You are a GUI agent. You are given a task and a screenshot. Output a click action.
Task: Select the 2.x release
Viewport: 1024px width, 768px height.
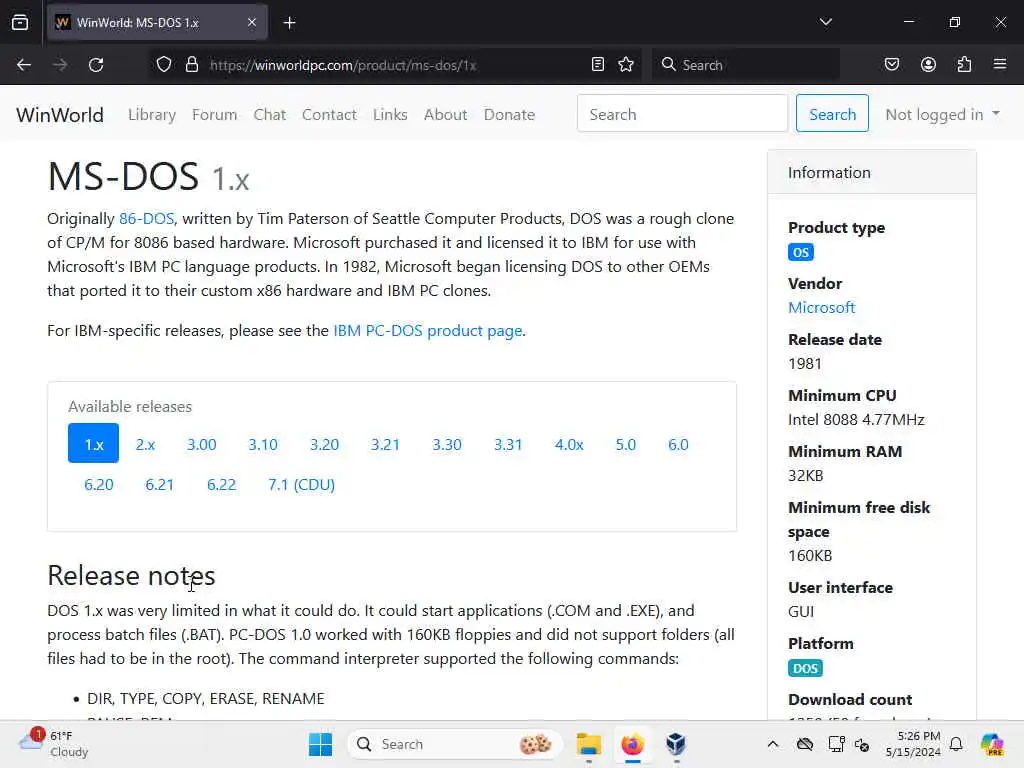(x=145, y=445)
